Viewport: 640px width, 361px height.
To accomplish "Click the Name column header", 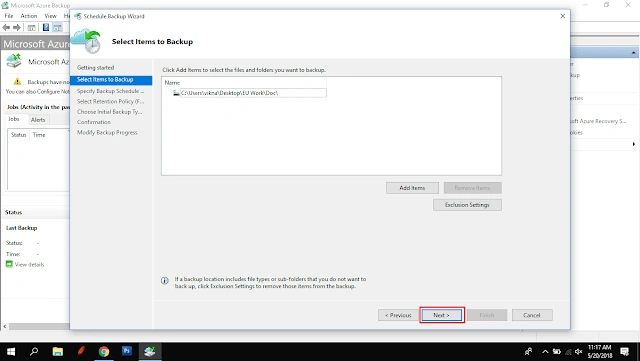I will click(172, 82).
